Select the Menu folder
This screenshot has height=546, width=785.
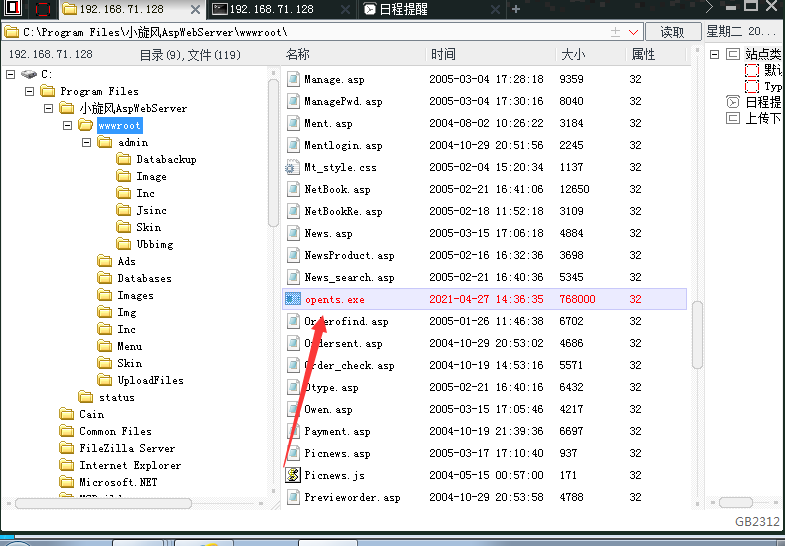pyautogui.click(x=130, y=346)
